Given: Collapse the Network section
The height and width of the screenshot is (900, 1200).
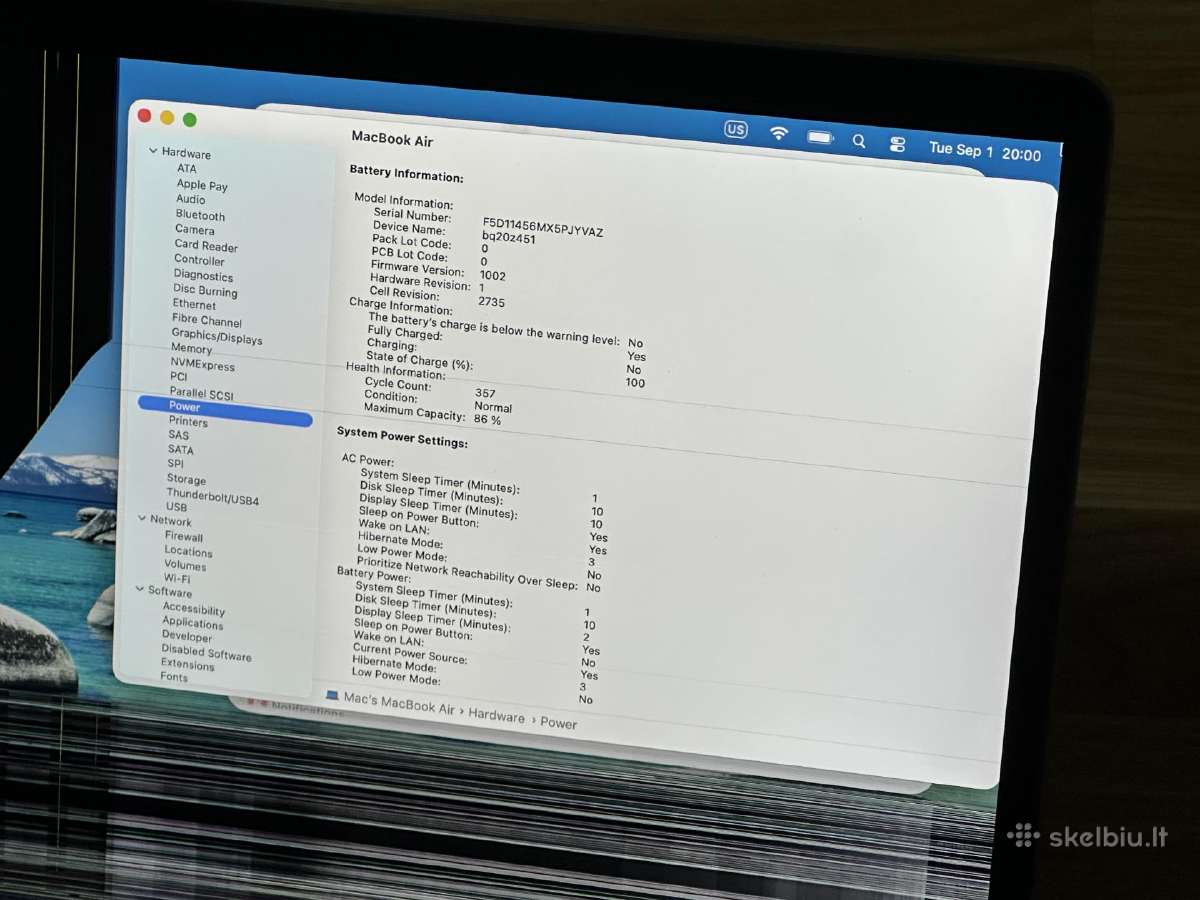Looking at the screenshot, I should tap(142, 519).
